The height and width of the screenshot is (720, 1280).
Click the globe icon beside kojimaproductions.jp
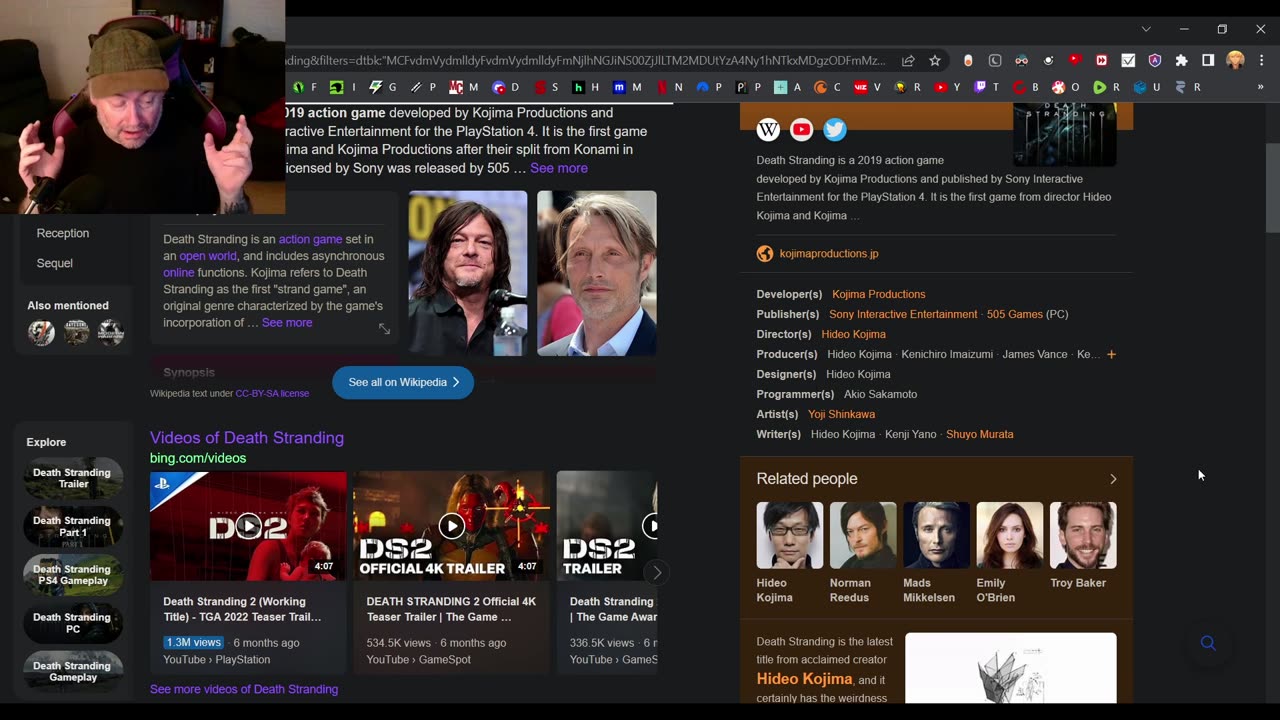click(765, 254)
